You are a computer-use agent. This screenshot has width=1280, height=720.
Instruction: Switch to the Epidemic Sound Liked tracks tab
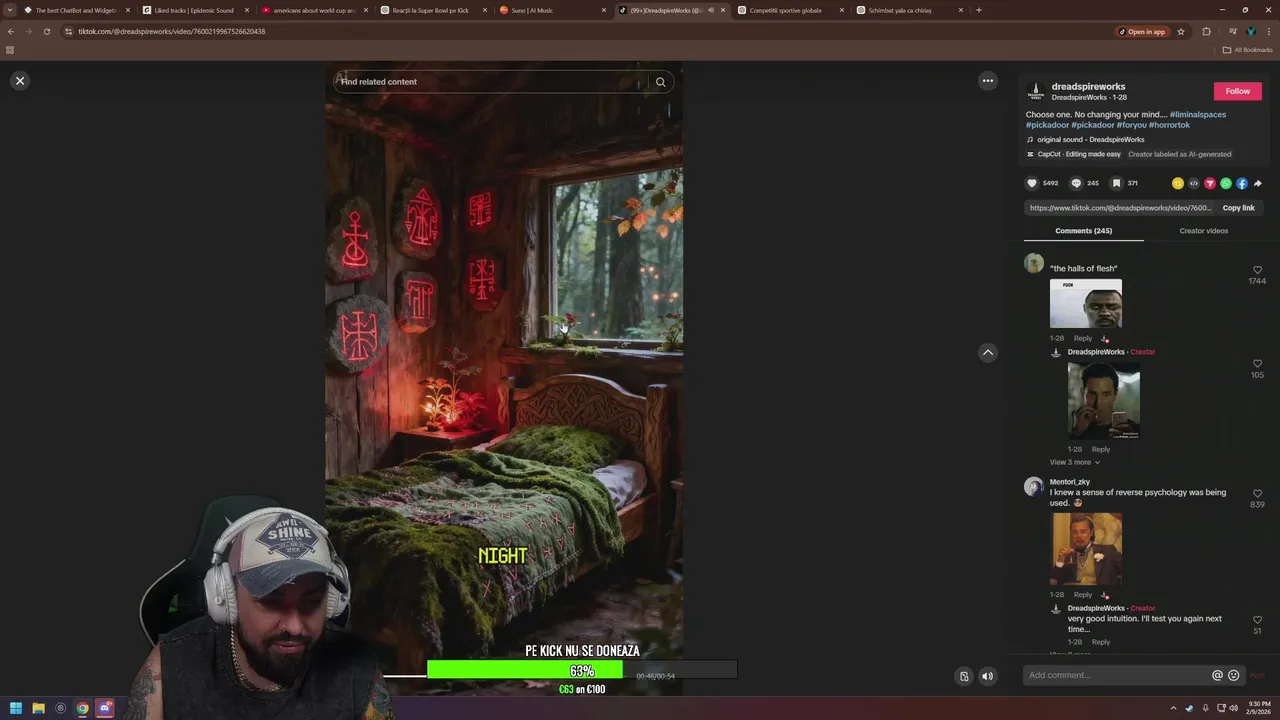coord(194,10)
